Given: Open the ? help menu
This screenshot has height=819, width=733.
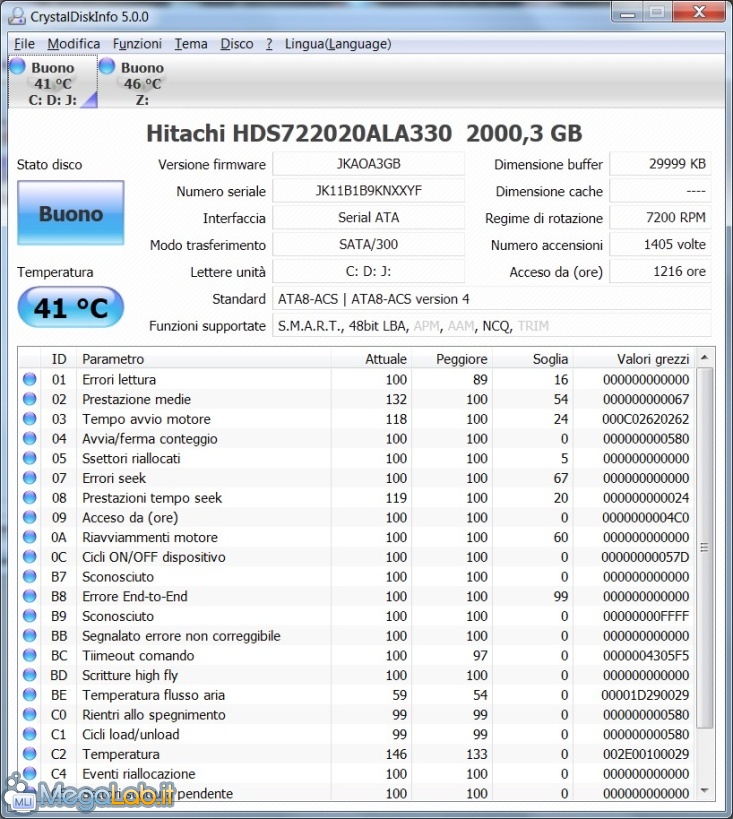Looking at the screenshot, I should (269, 44).
